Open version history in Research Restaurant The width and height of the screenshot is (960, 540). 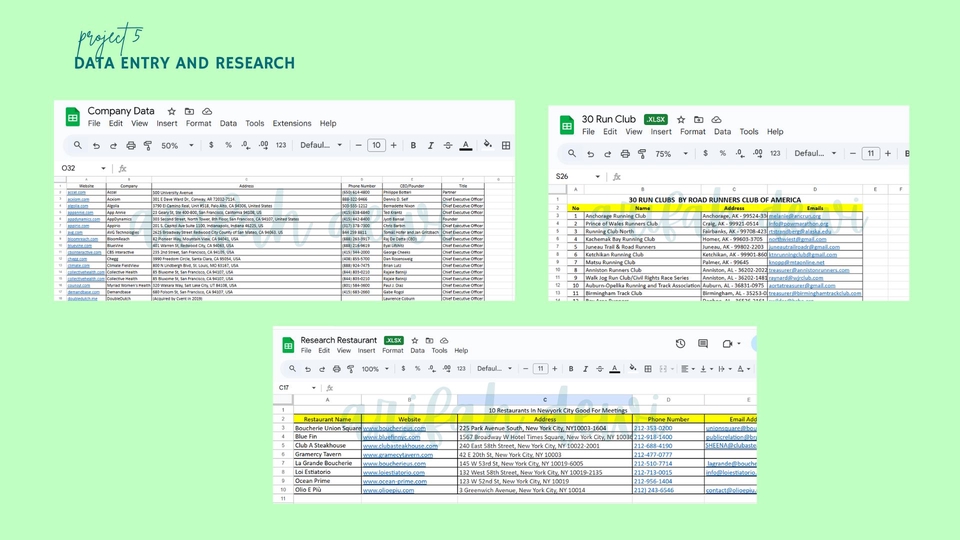pos(680,343)
